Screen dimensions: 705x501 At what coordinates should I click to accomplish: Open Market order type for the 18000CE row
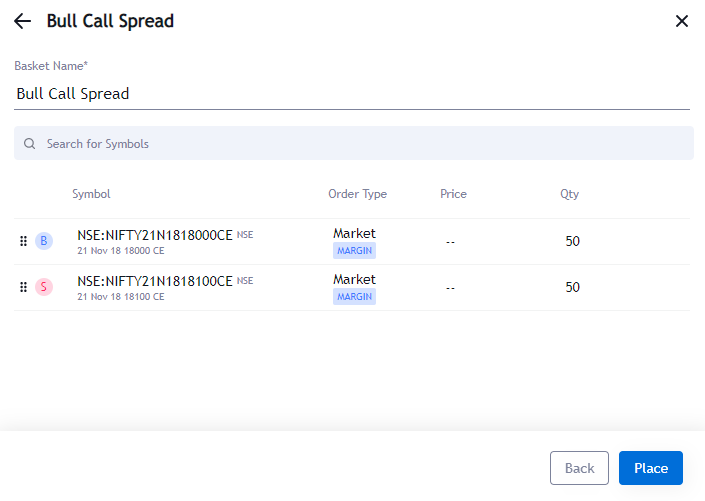click(x=354, y=233)
